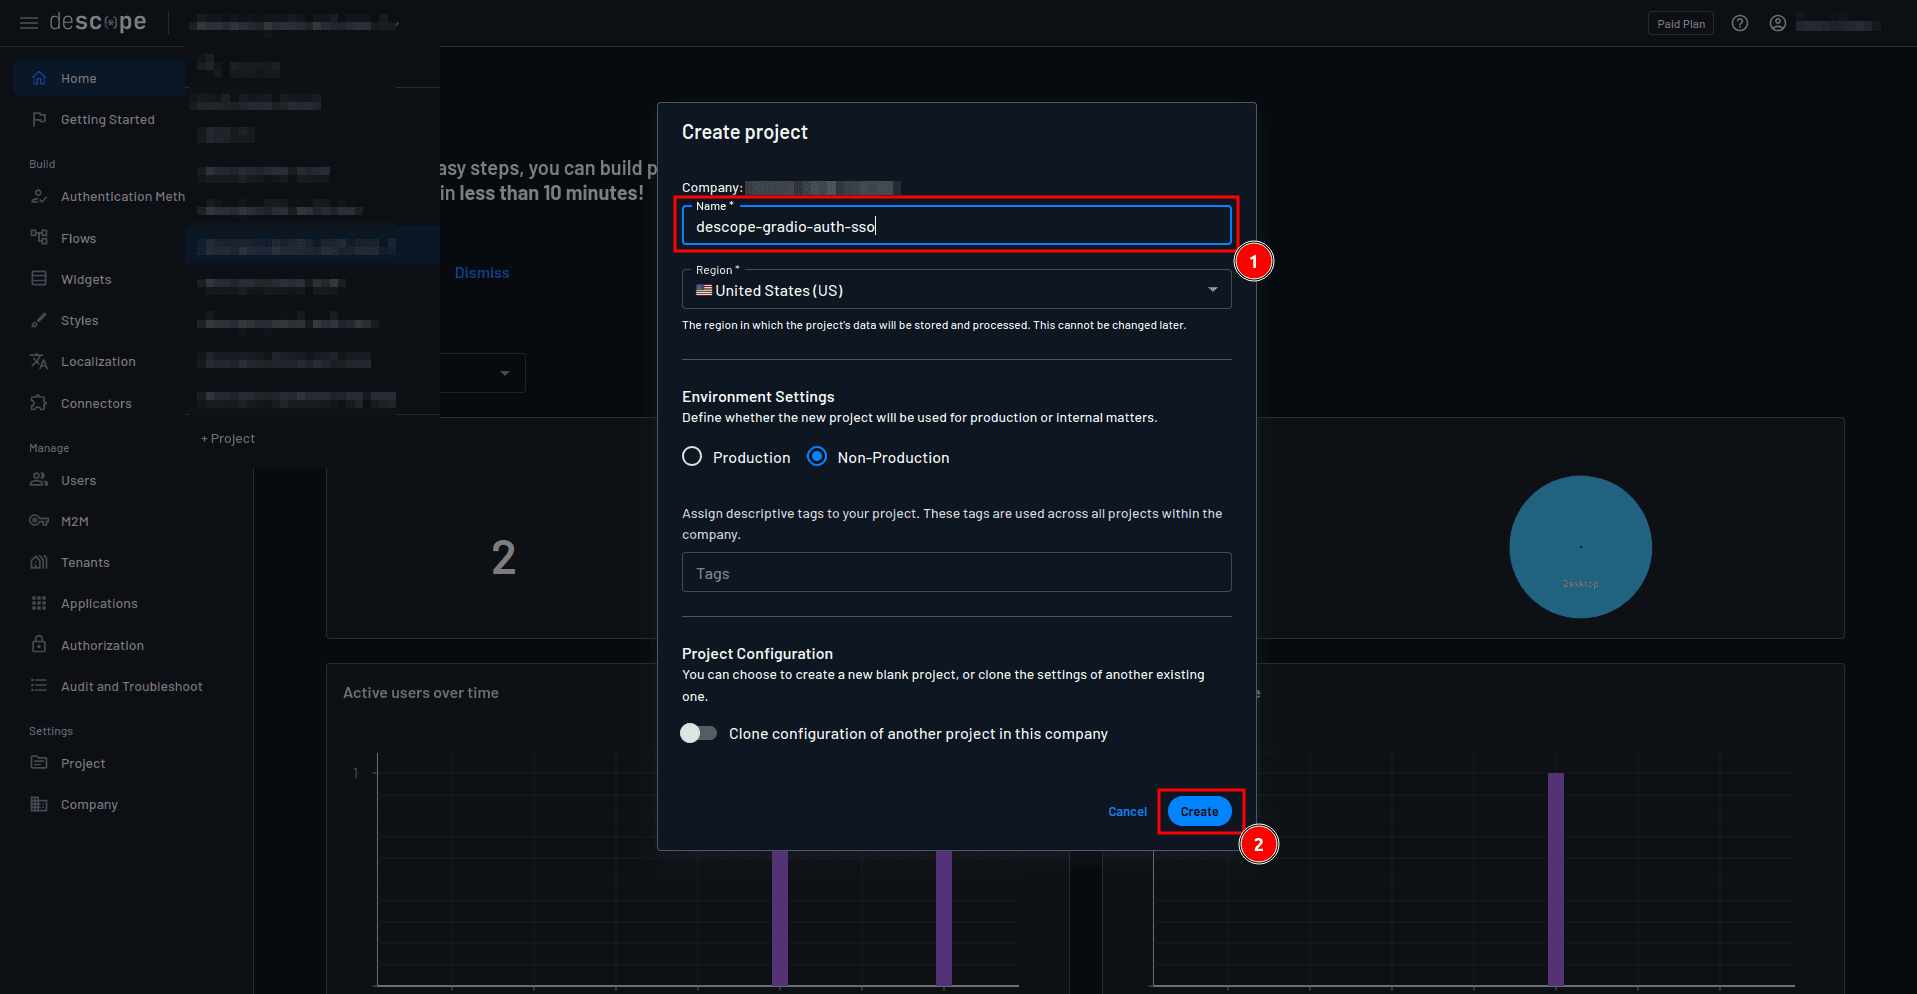1917x994 pixels.
Task: Go to Localization settings
Action: tap(97, 361)
